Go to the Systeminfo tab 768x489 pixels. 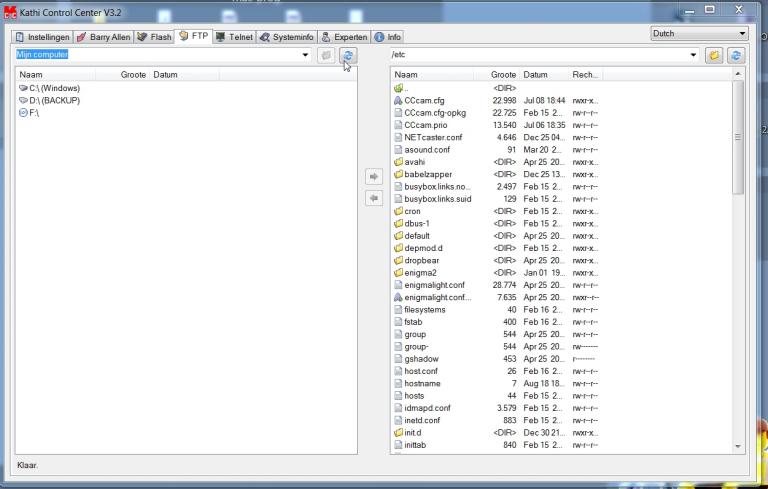pos(286,37)
